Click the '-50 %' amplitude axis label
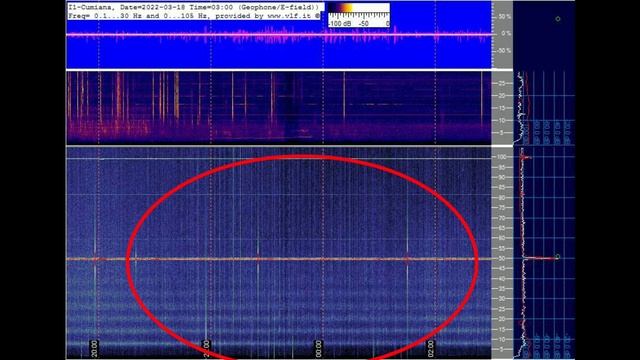 coord(504,51)
